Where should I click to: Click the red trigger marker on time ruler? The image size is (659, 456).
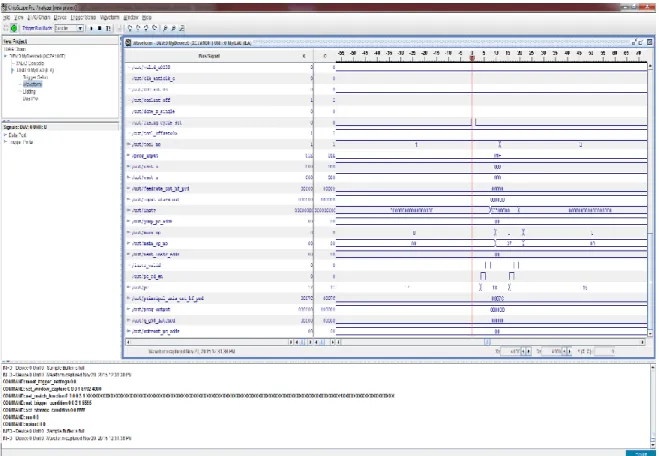(472, 58)
